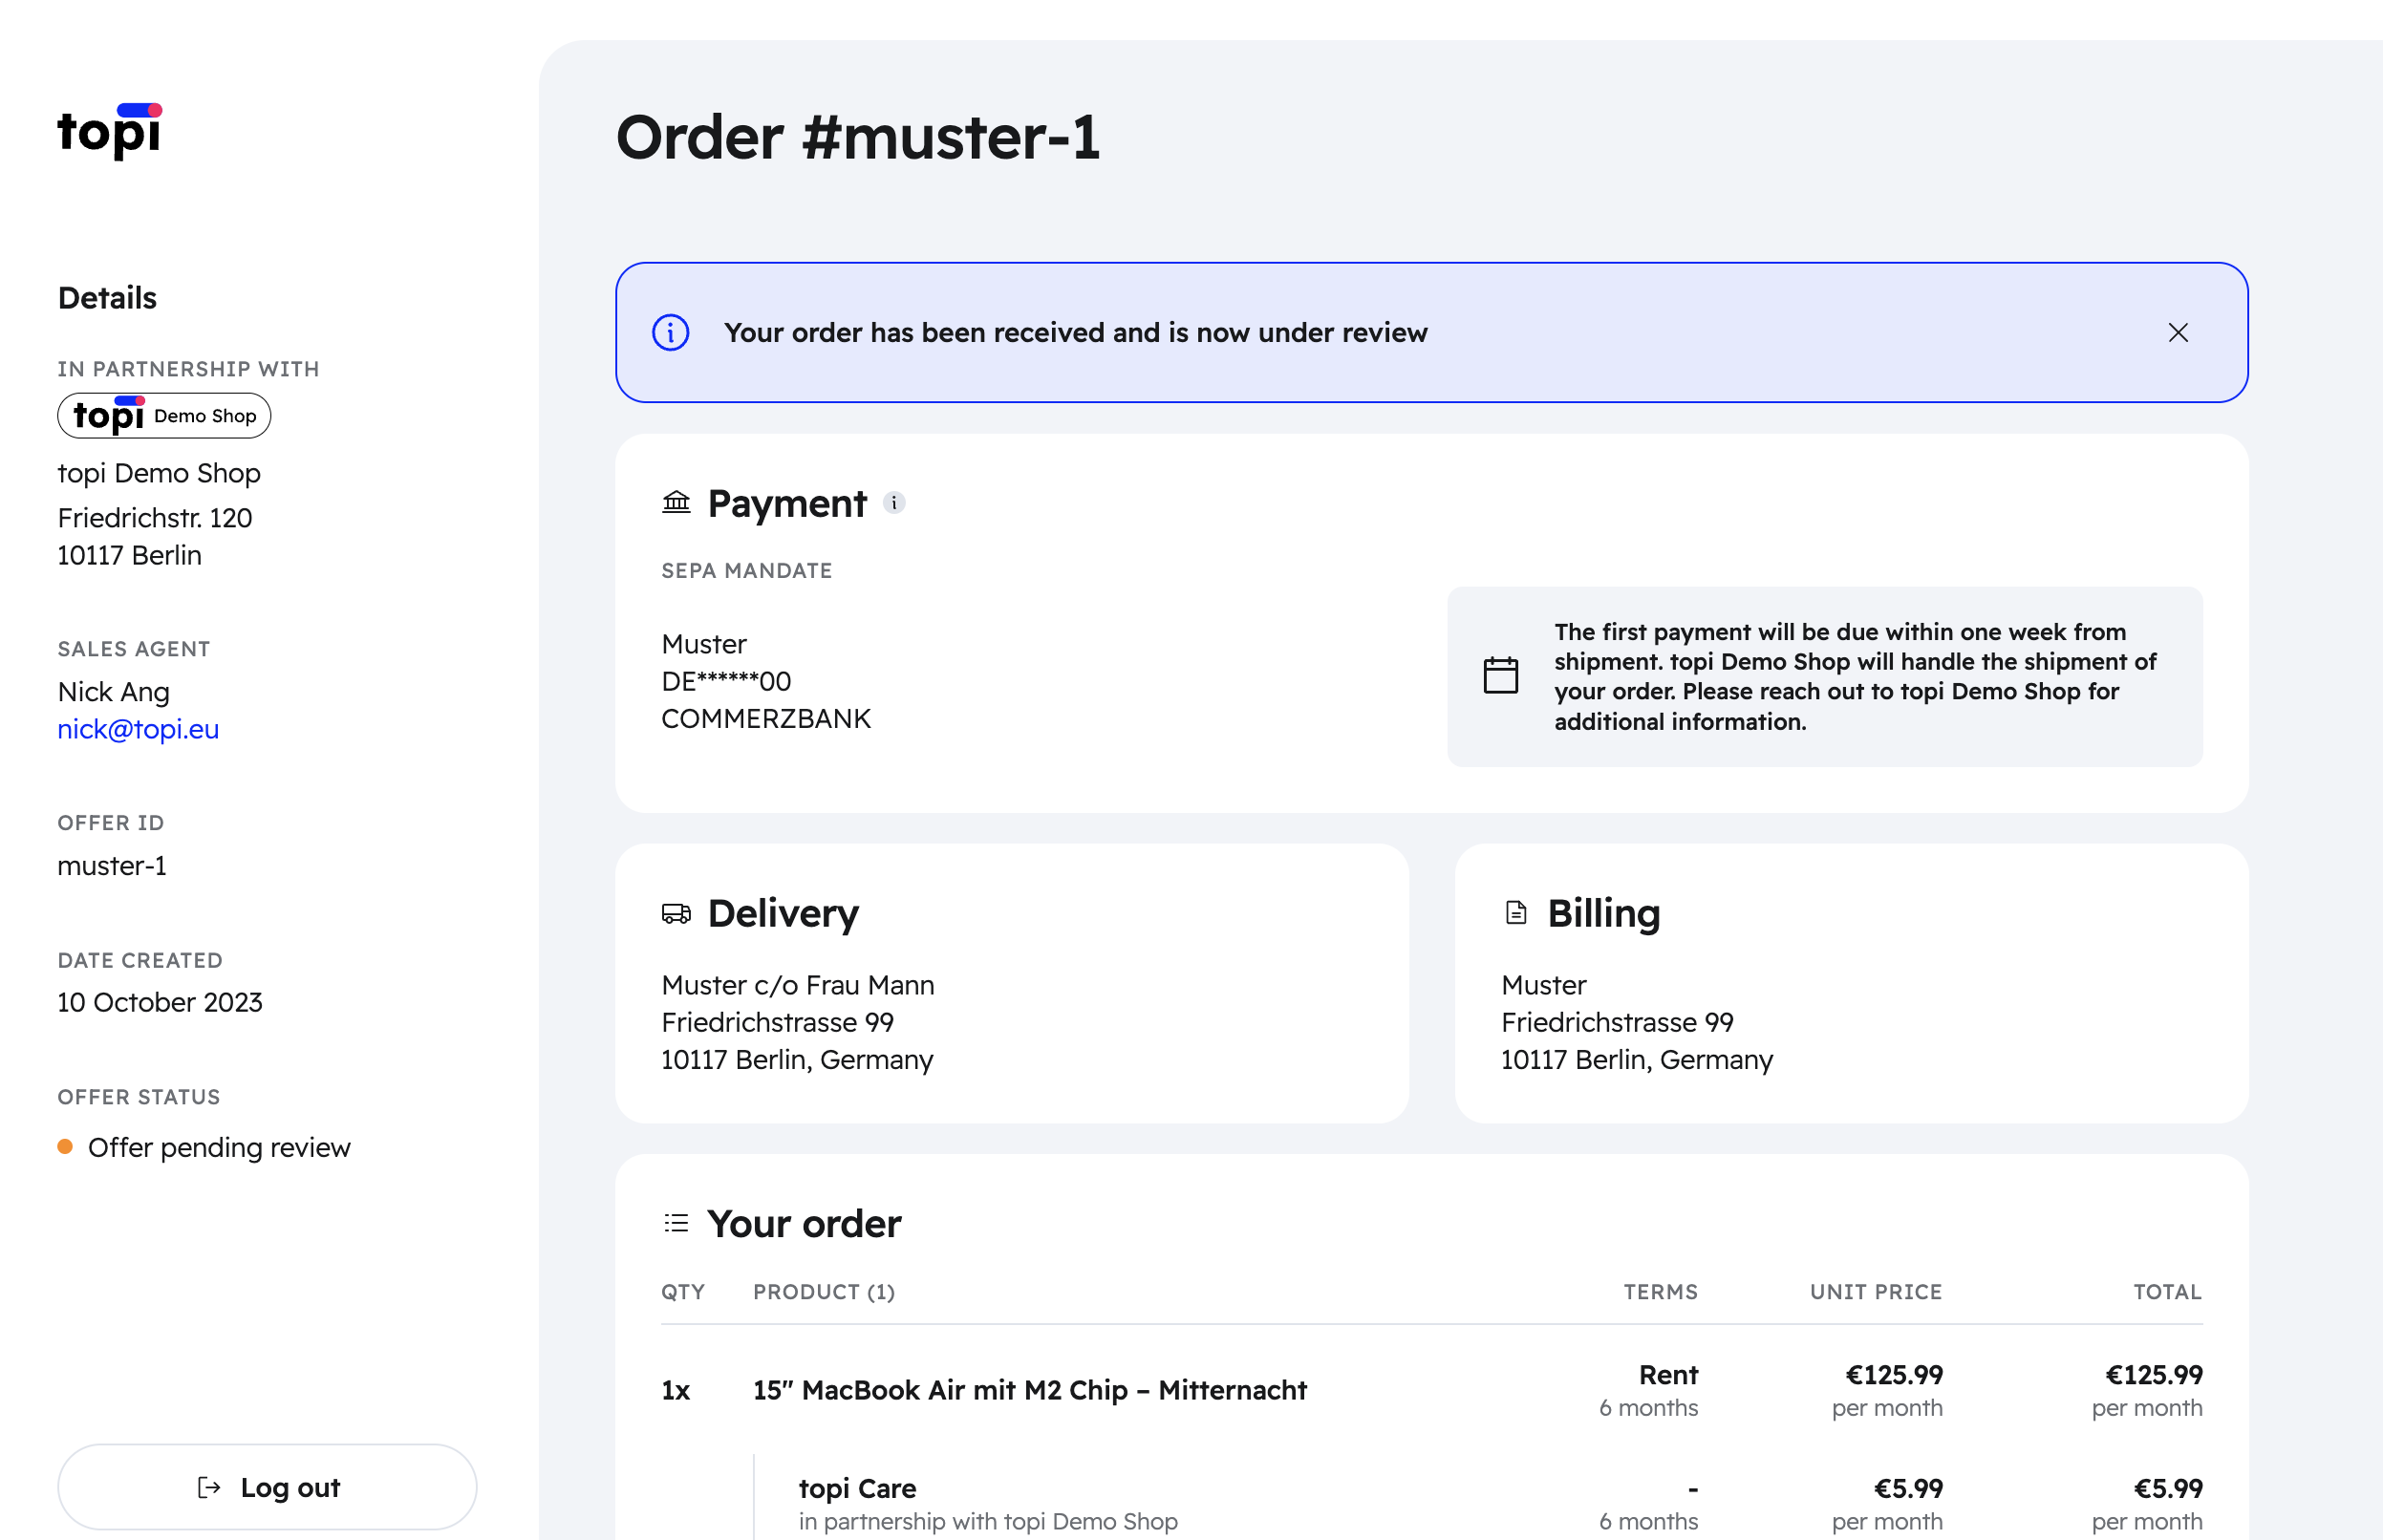Click the delivery truck icon
The width and height of the screenshot is (2383, 1540).
tap(676, 913)
